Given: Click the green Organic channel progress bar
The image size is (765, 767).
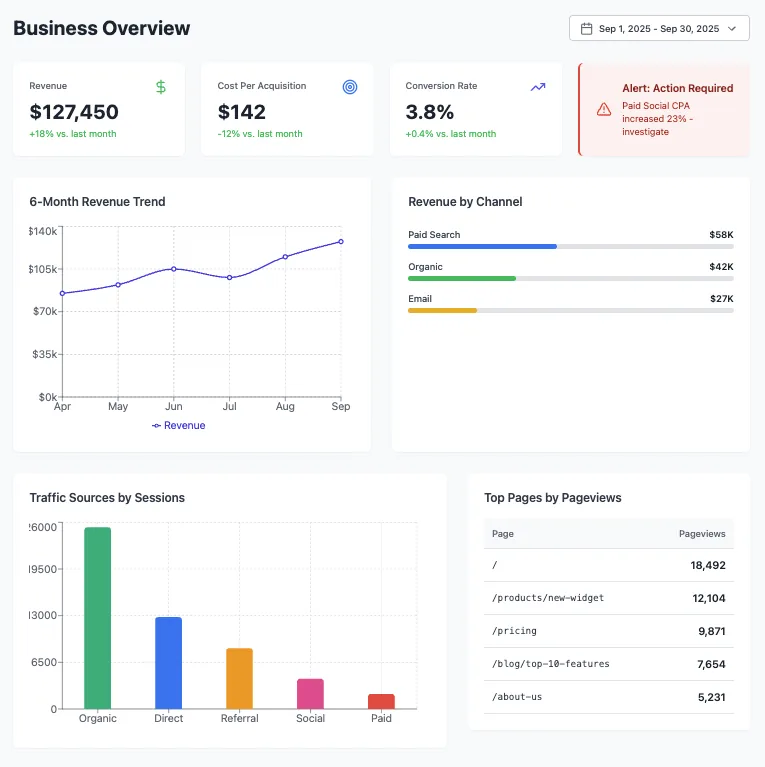Looking at the screenshot, I should tap(462, 278).
